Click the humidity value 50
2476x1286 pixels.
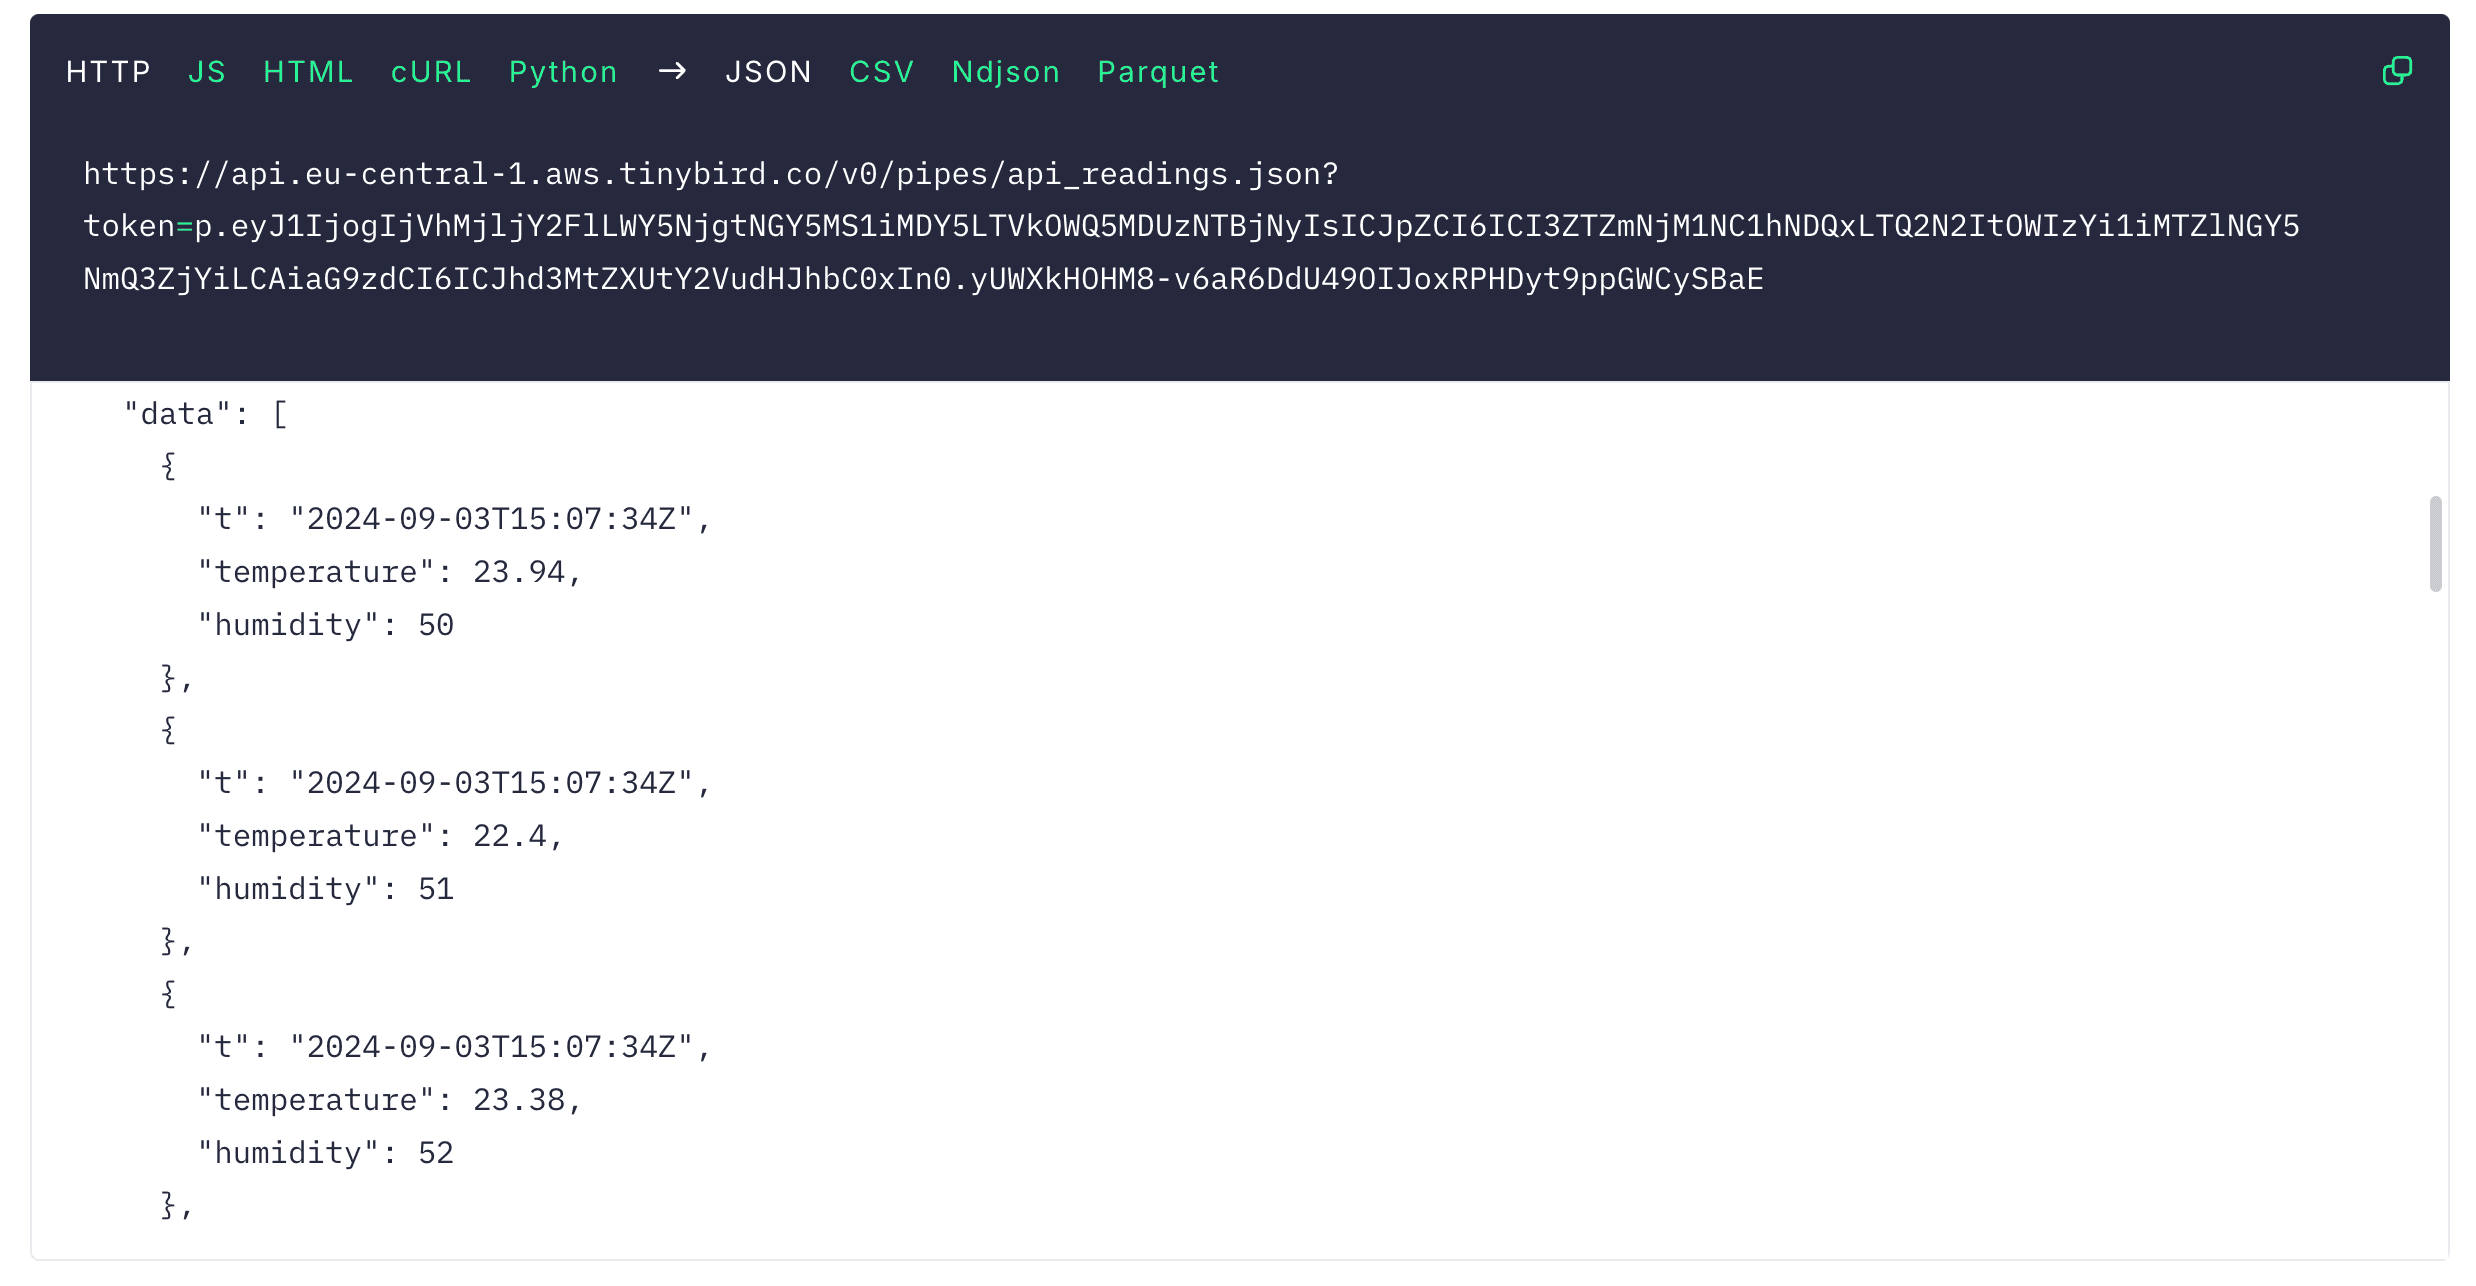pos(436,625)
